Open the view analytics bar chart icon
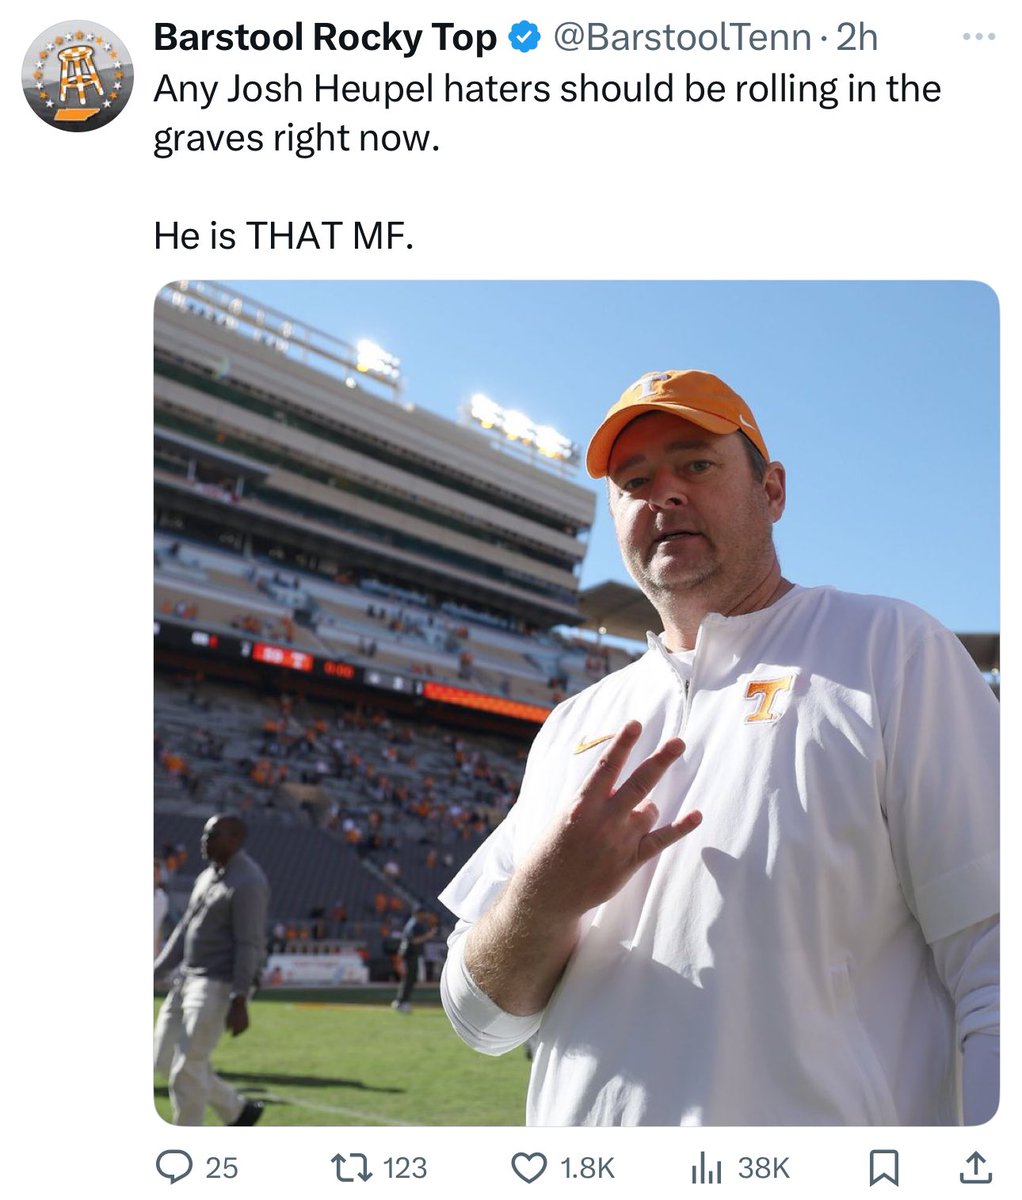Viewport: 1022px width, 1200px height. (x=707, y=1166)
